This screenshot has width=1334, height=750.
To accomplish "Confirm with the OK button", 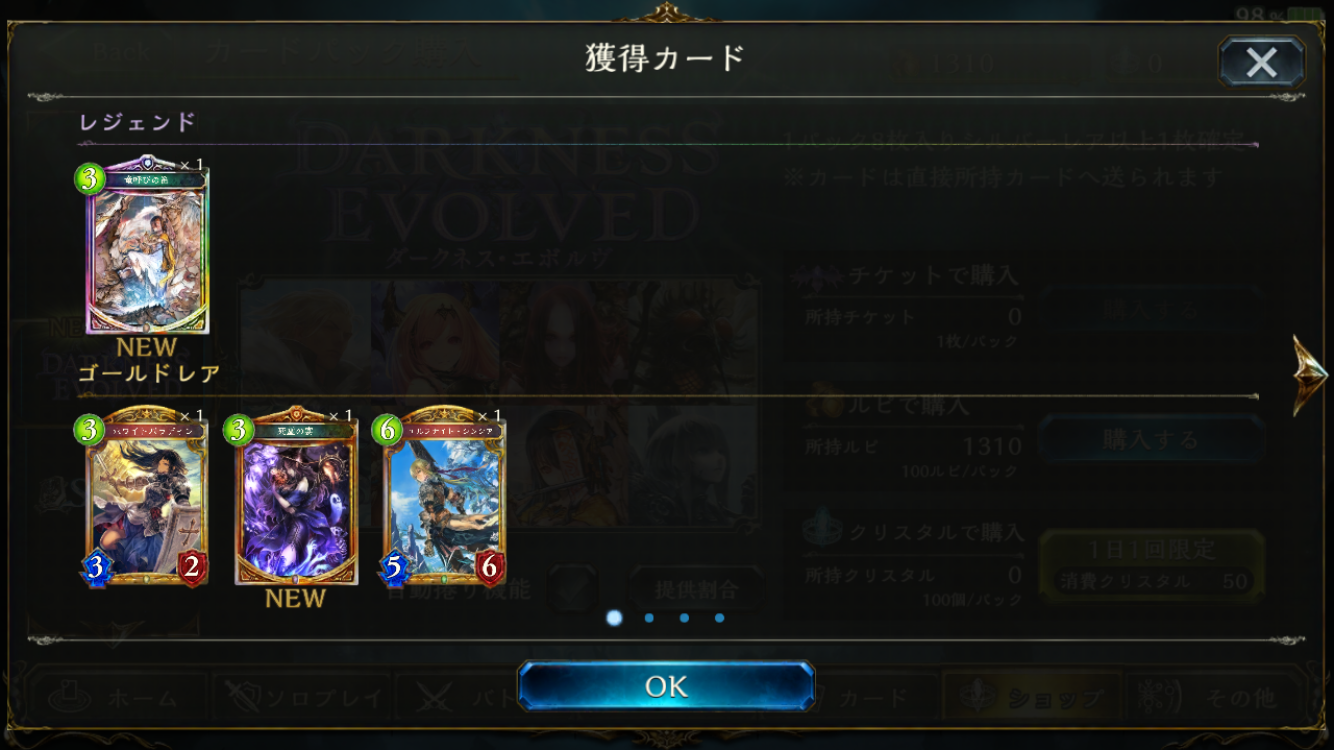I will (666, 686).
